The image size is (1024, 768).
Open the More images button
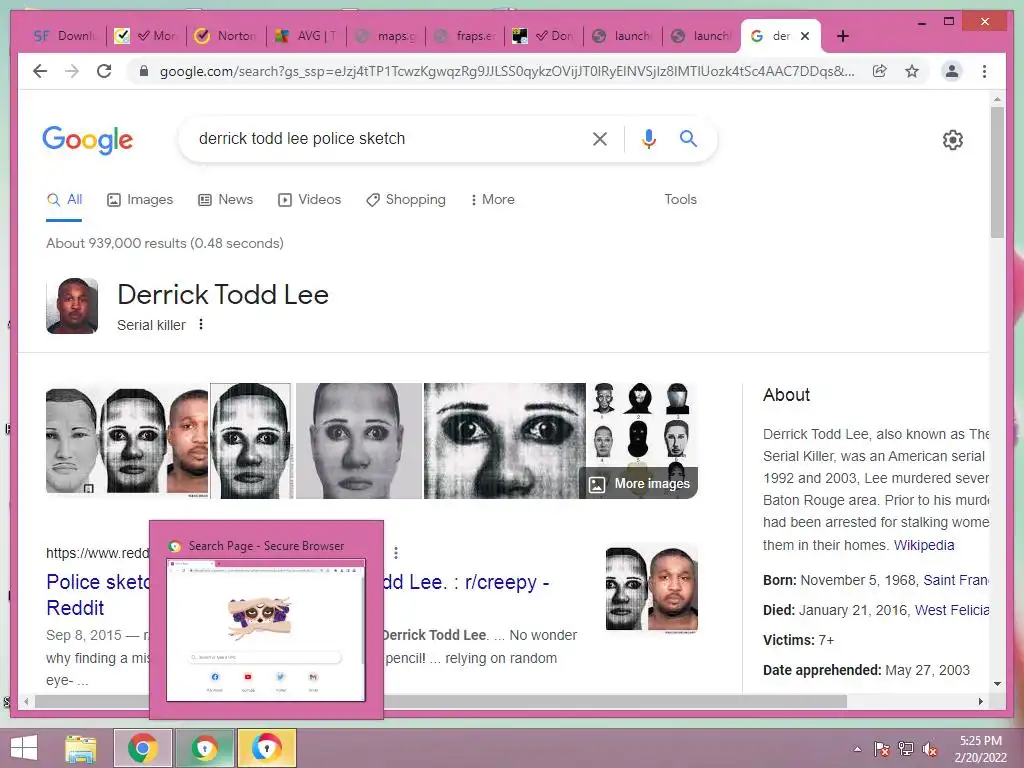639,484
